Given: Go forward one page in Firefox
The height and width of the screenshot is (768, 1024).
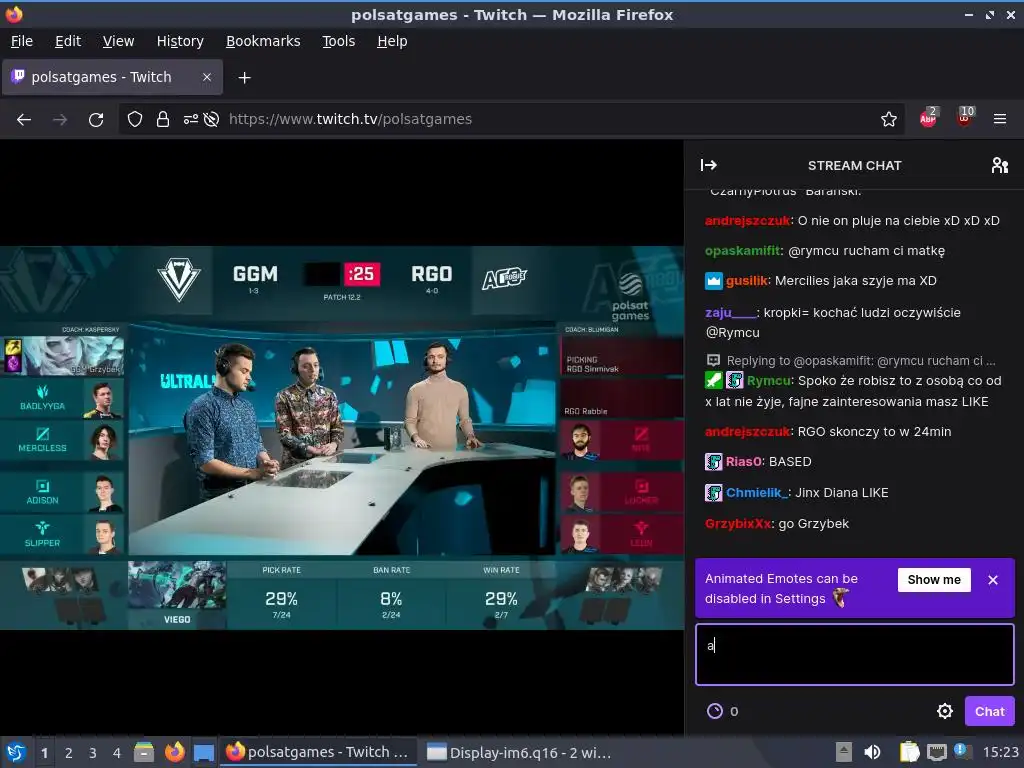Looking at the screenshot, I should (60, 120).
